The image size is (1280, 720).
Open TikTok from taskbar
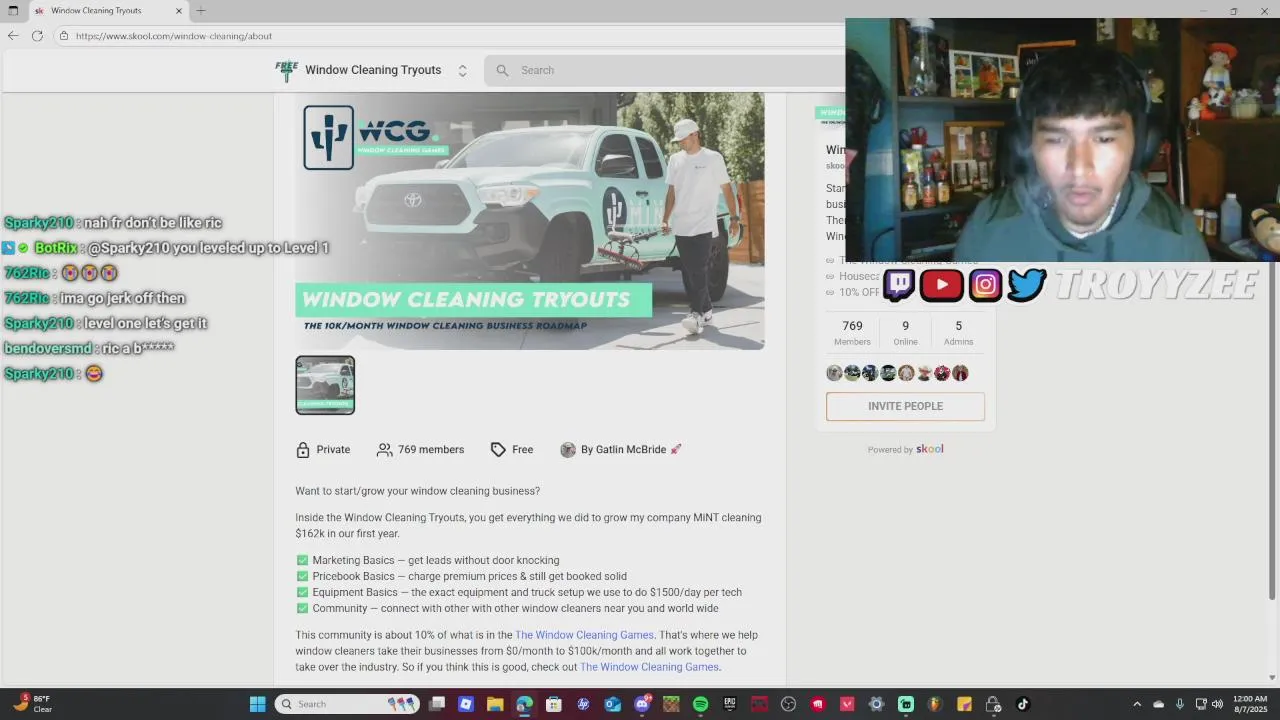[x=1022, y=704]
